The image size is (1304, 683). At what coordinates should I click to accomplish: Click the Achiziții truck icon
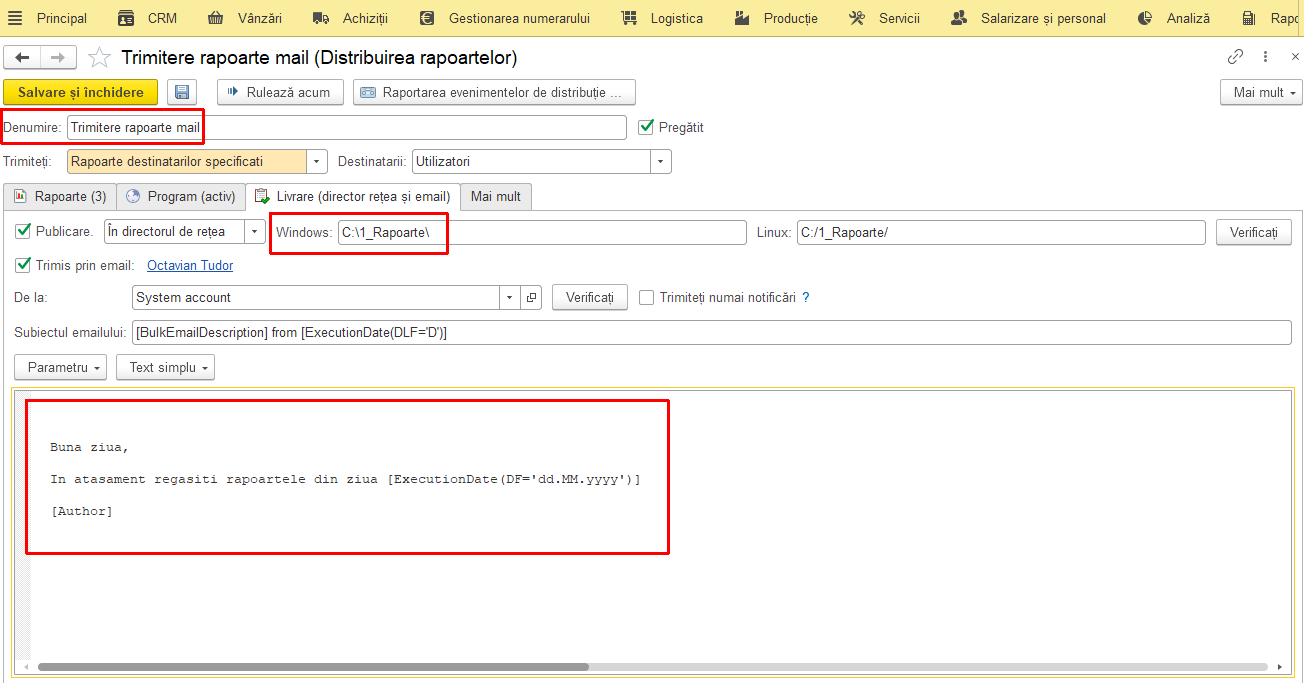pyautogui.click(x=321, y=18)
